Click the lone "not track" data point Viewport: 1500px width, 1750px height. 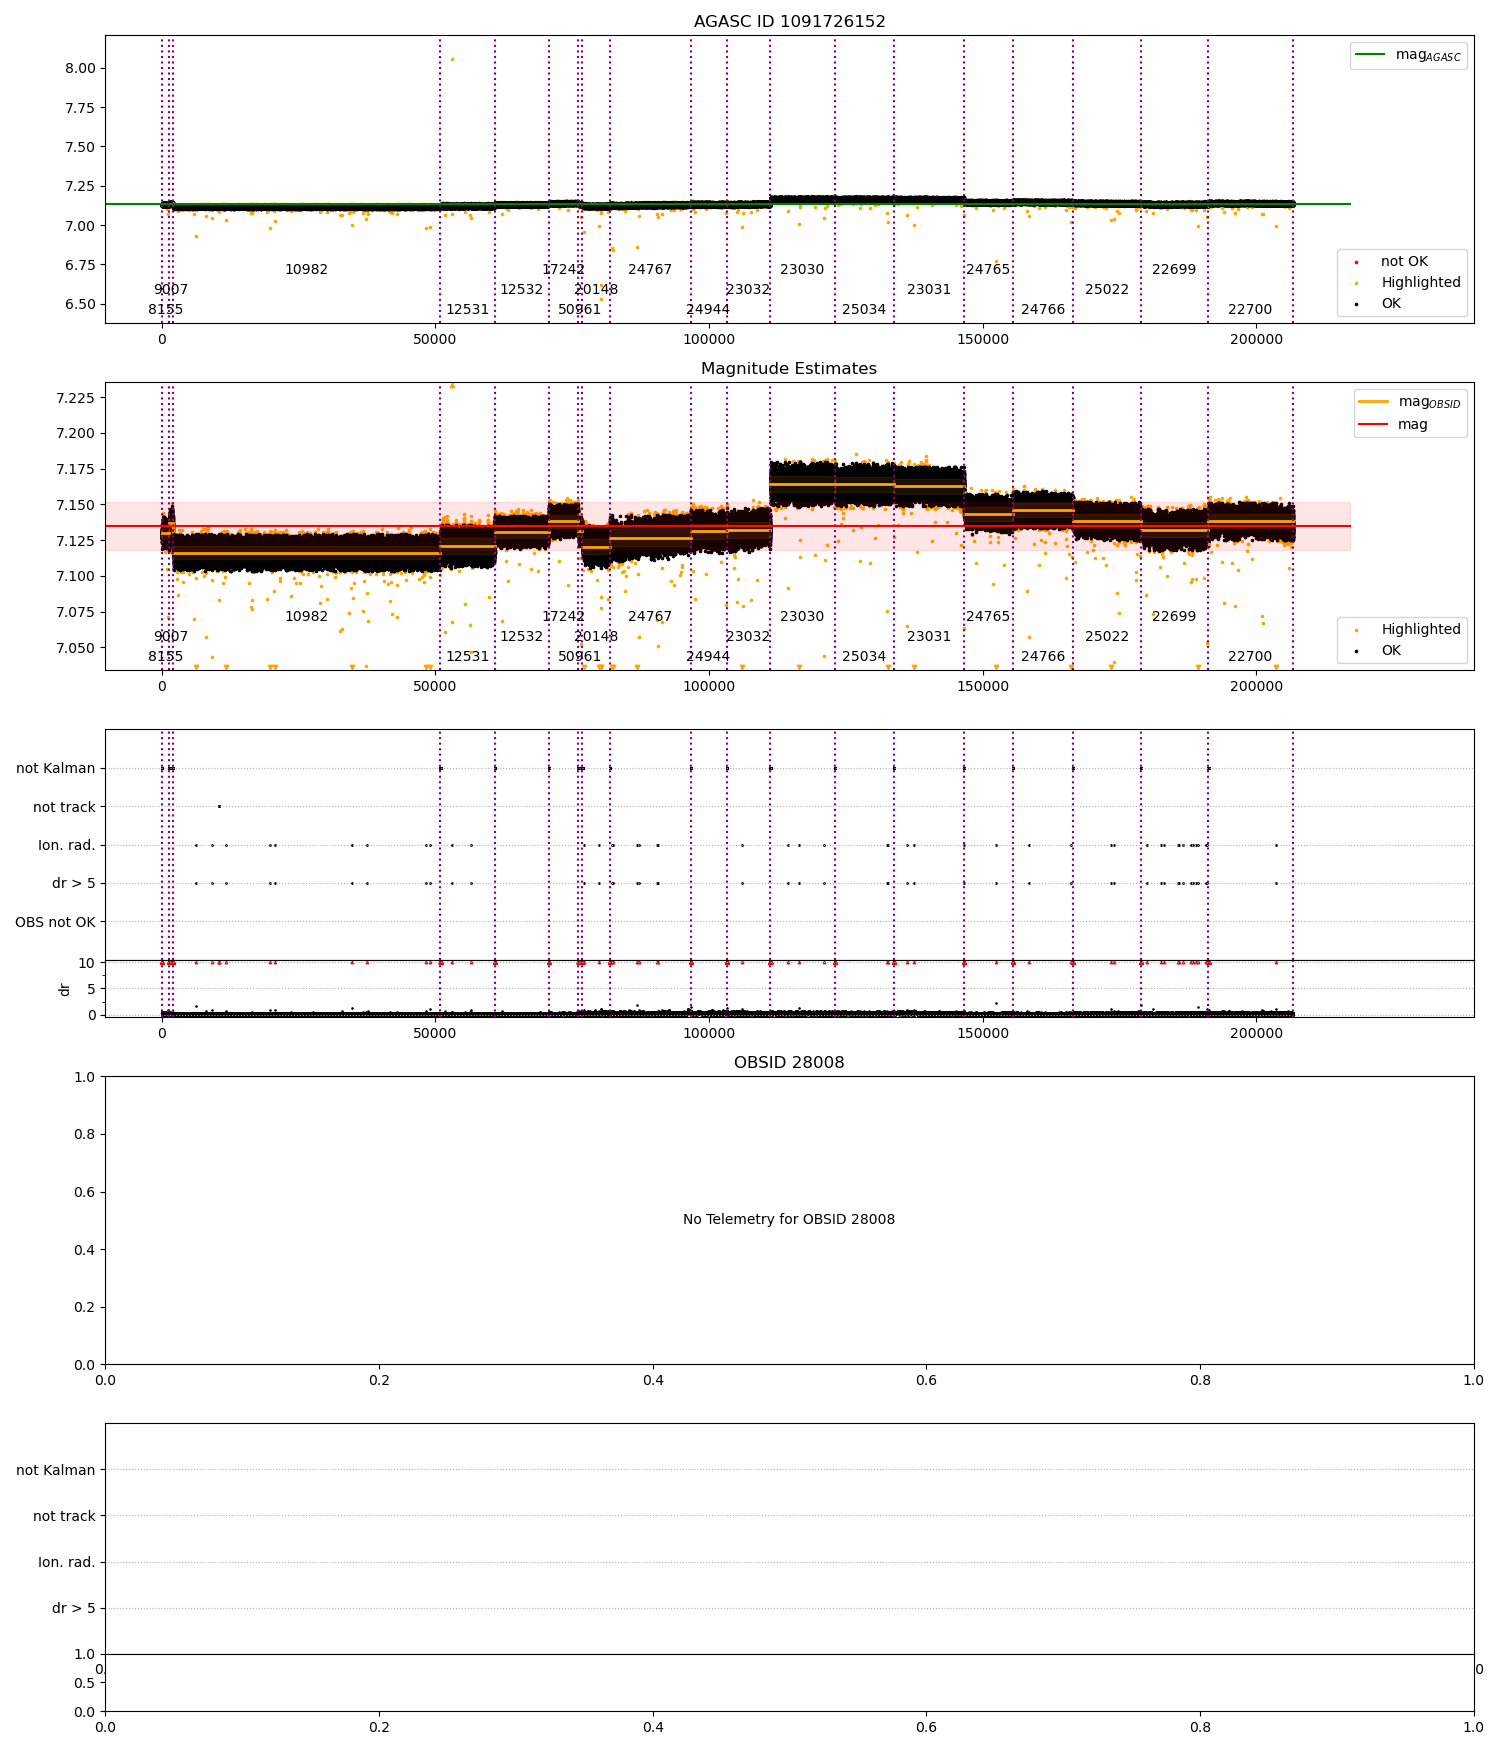(219, 807)
